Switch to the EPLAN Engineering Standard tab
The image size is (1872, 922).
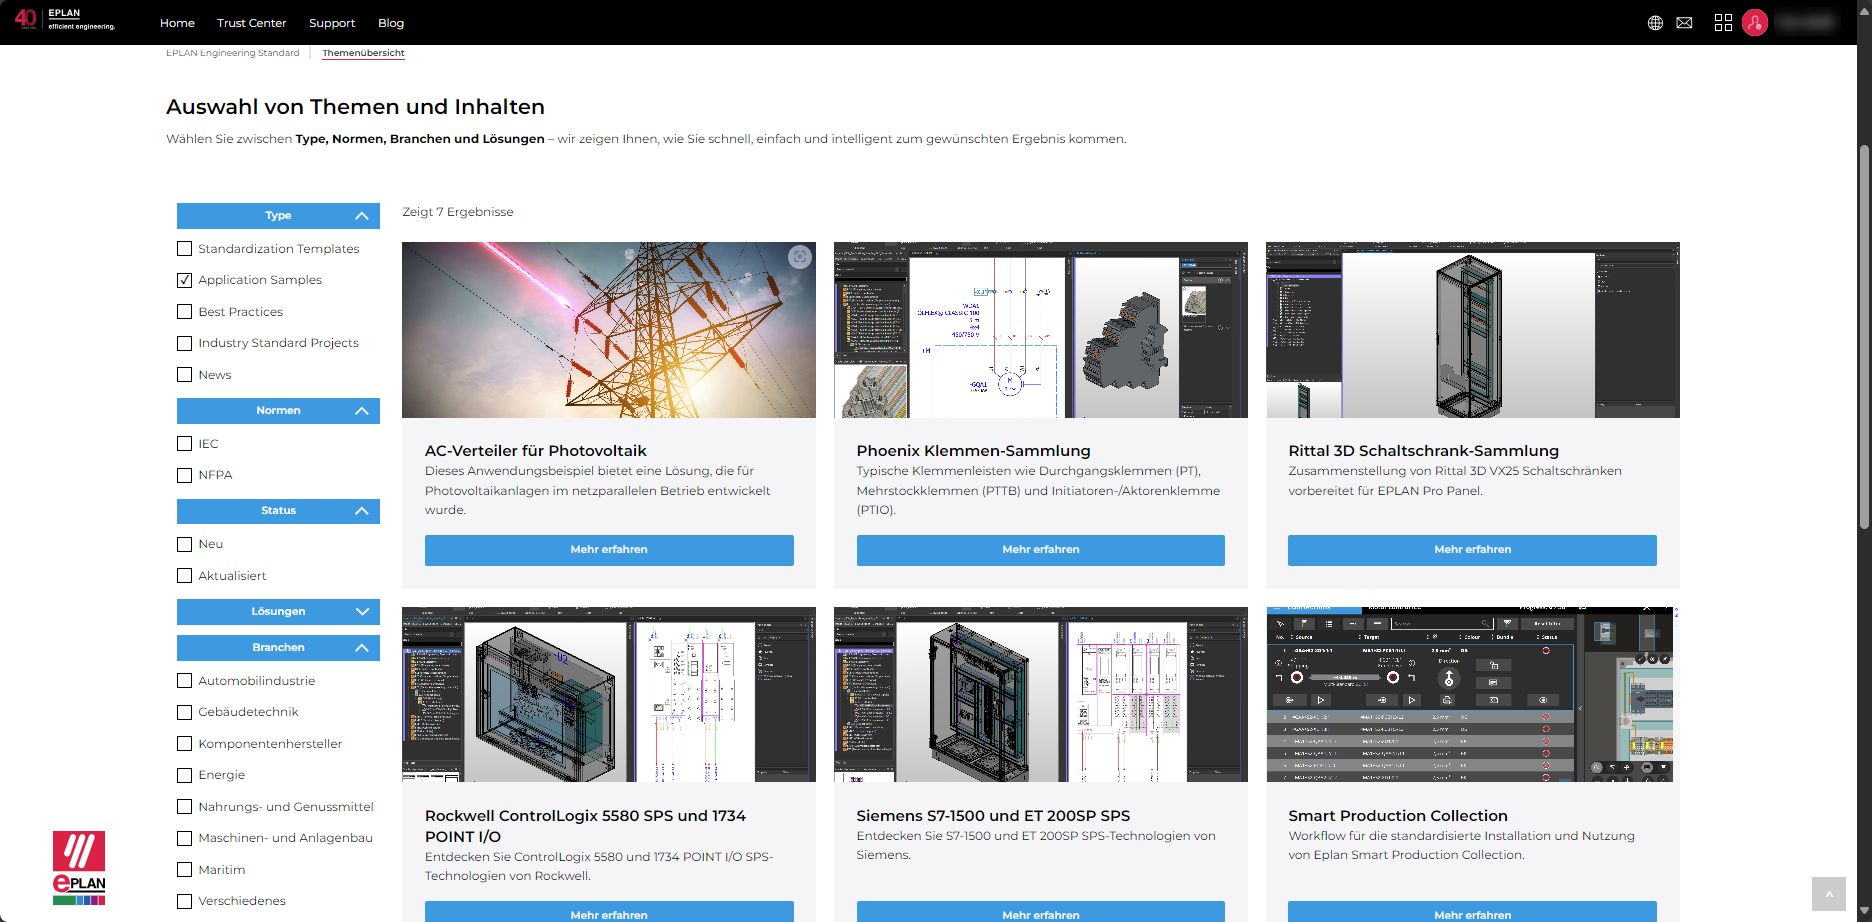232,53
